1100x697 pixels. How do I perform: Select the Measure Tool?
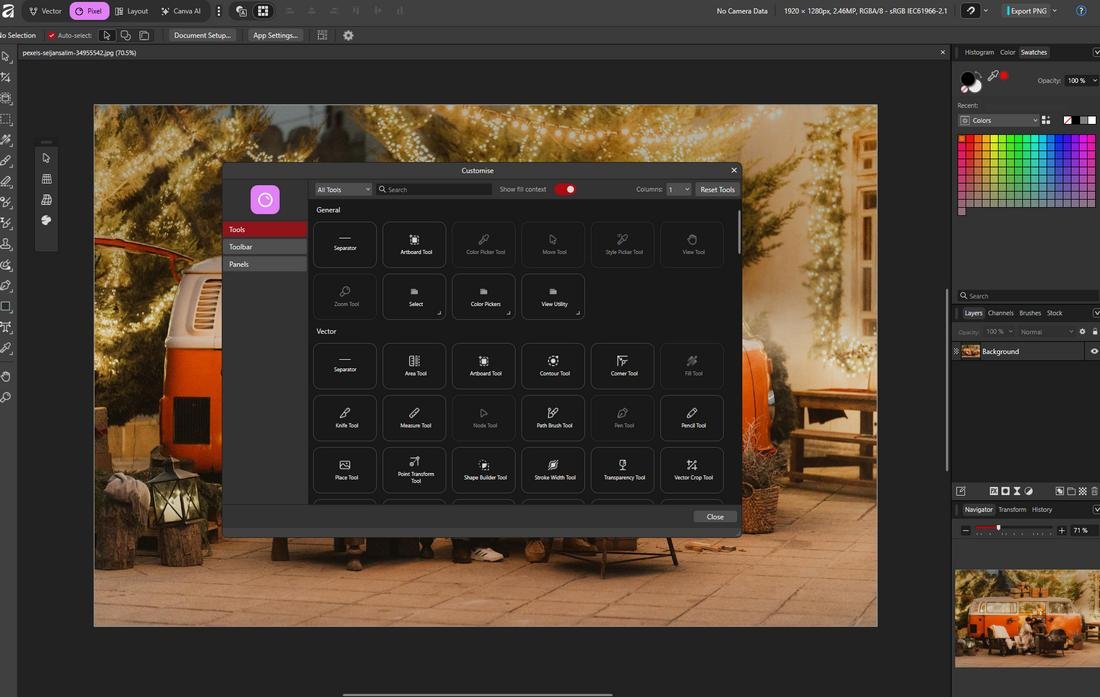(414, 417)
